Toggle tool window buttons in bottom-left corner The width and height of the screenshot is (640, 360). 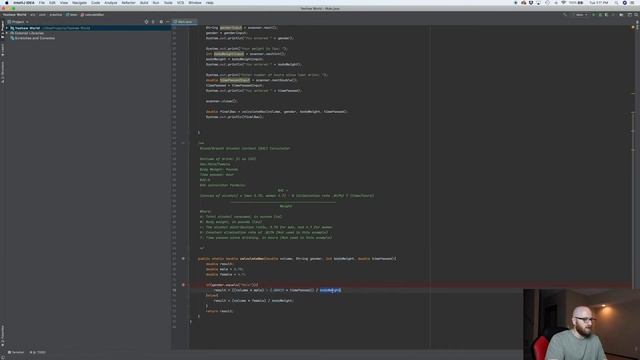tap(3, 358)
